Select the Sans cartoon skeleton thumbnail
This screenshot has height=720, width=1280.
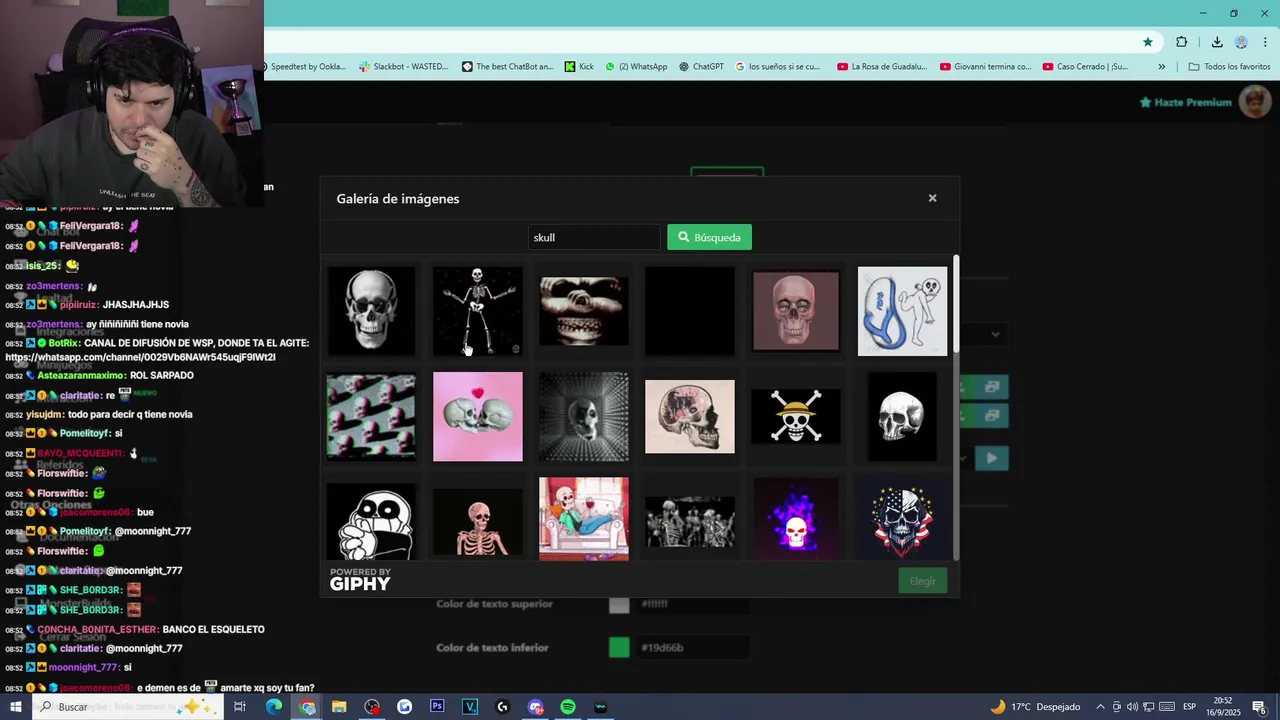tap(371, 523)
